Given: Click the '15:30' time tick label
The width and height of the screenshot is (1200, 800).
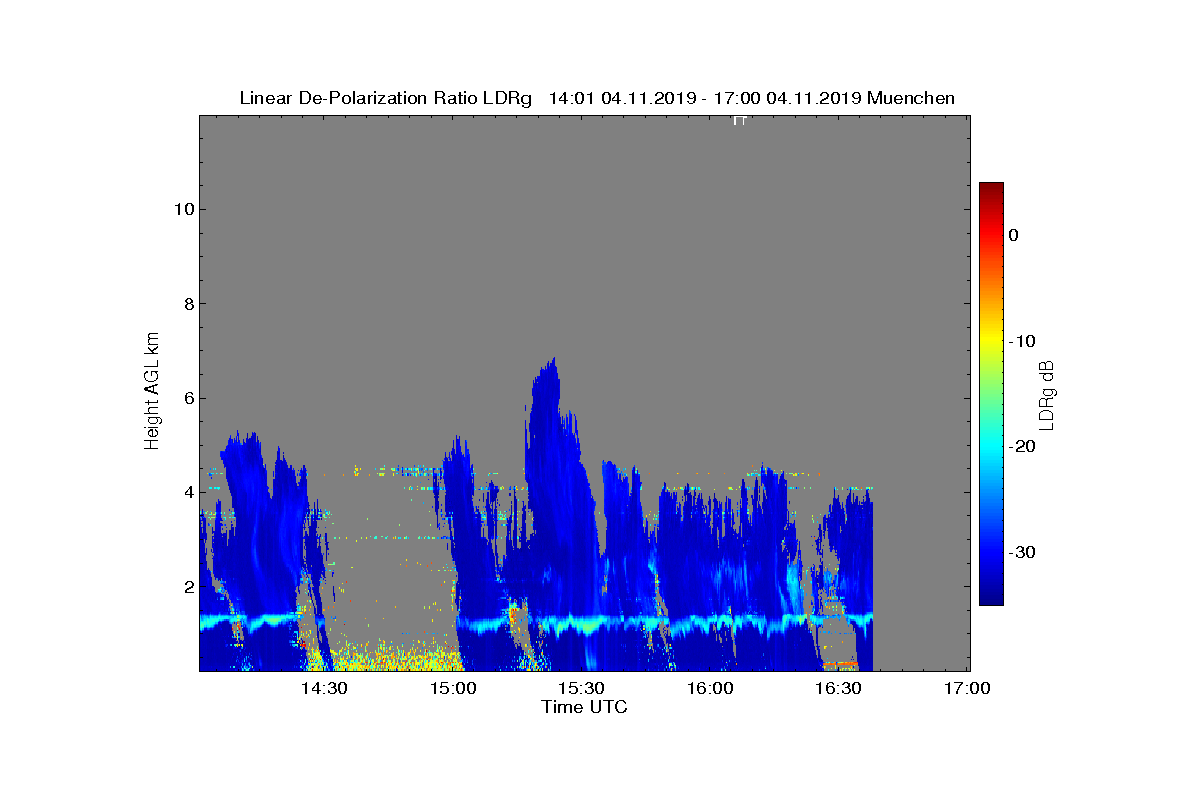Looking at the screenshot, I should [x=581, y=688].
